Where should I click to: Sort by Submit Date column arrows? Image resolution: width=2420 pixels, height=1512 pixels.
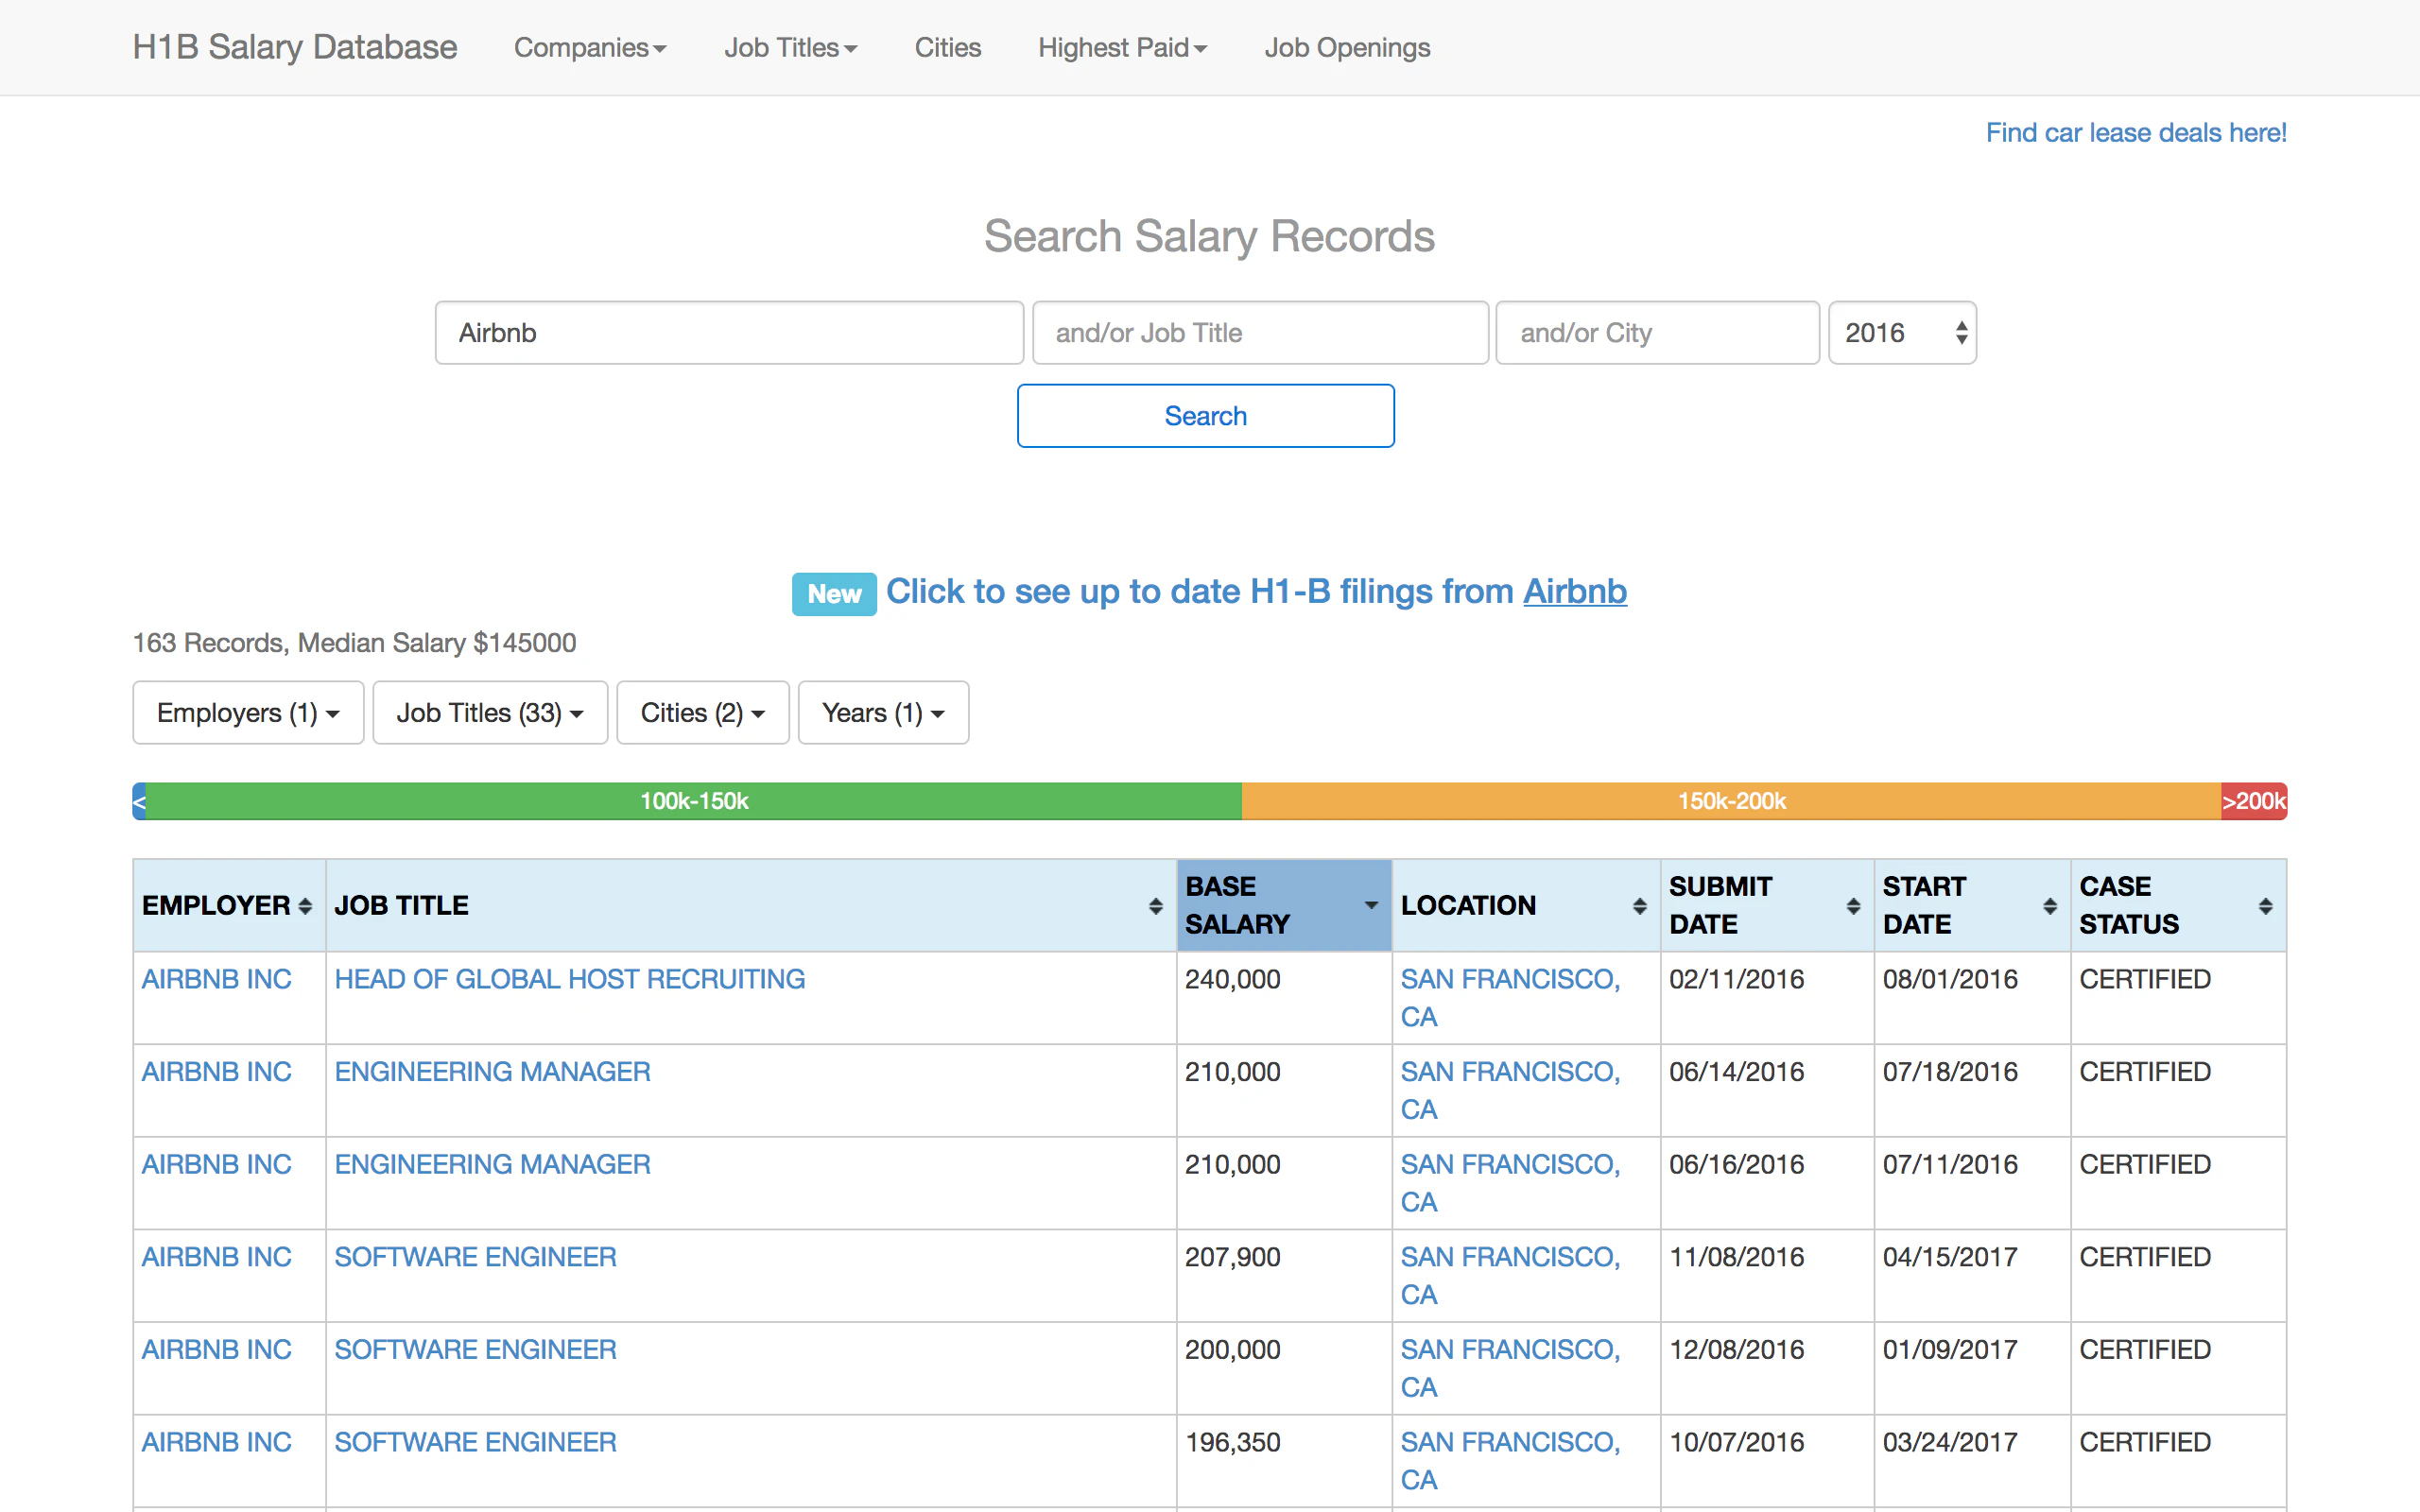click(1853, 906)
